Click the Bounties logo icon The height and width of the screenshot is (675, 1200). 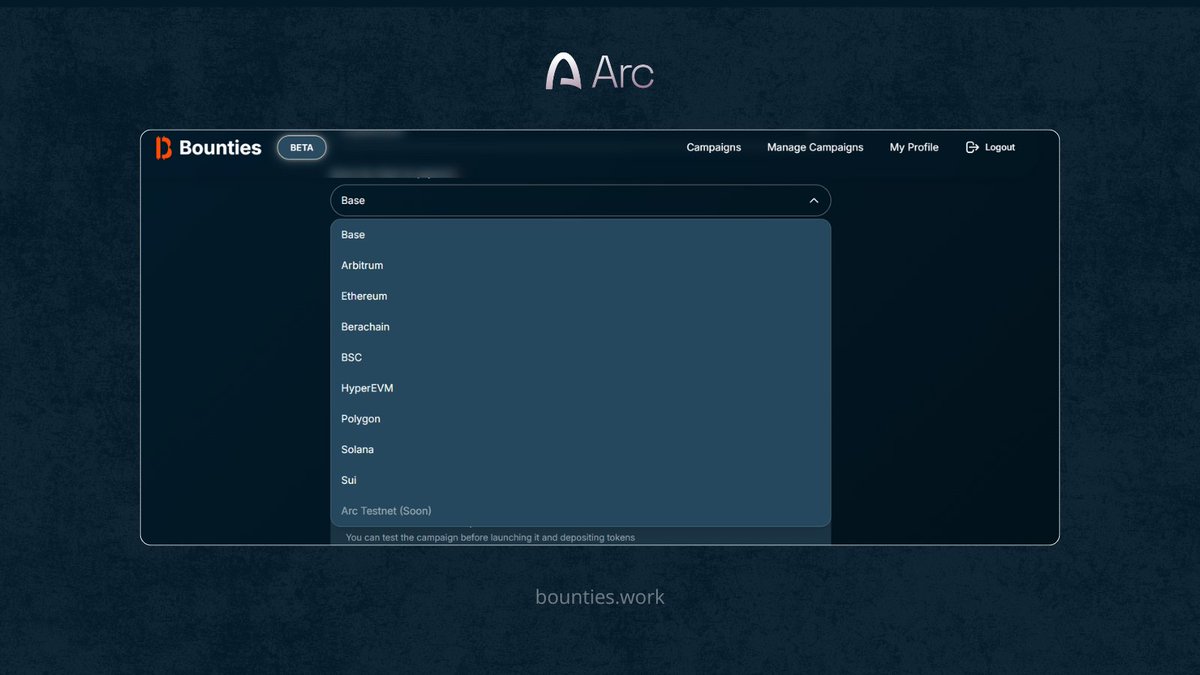[164, 148]
